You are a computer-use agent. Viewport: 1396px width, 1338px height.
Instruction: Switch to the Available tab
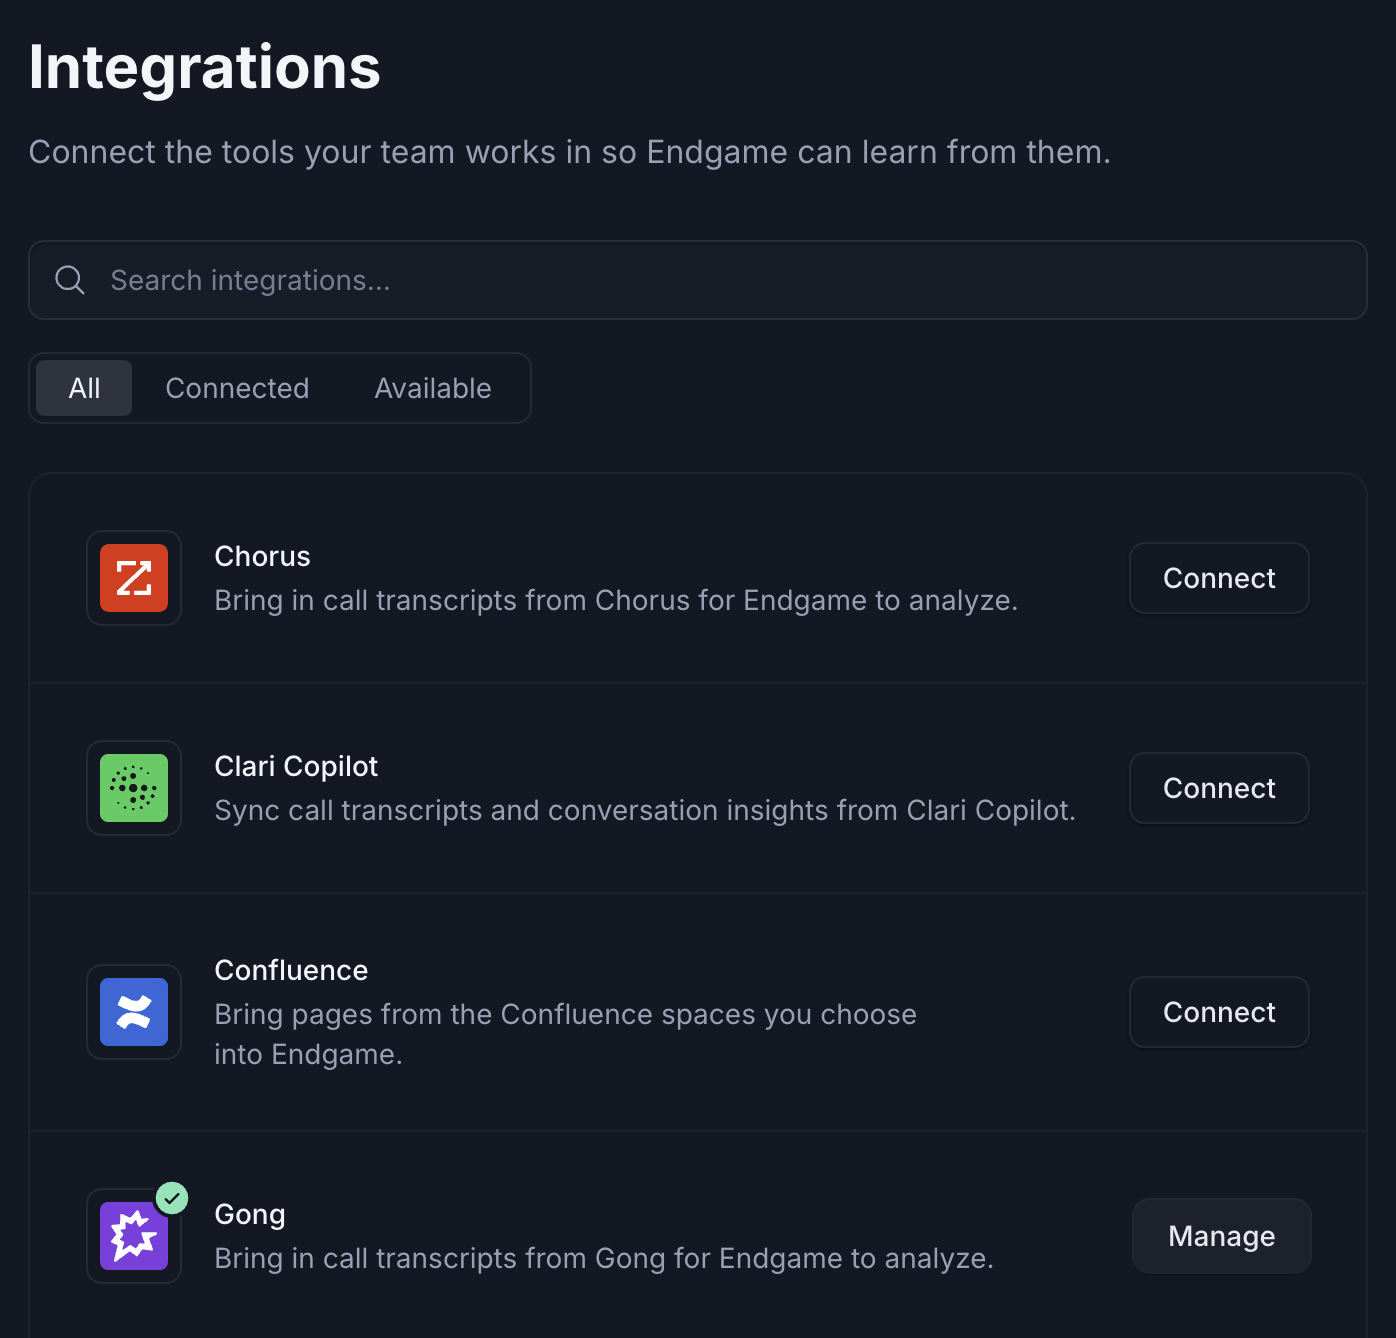click(433, 388)
